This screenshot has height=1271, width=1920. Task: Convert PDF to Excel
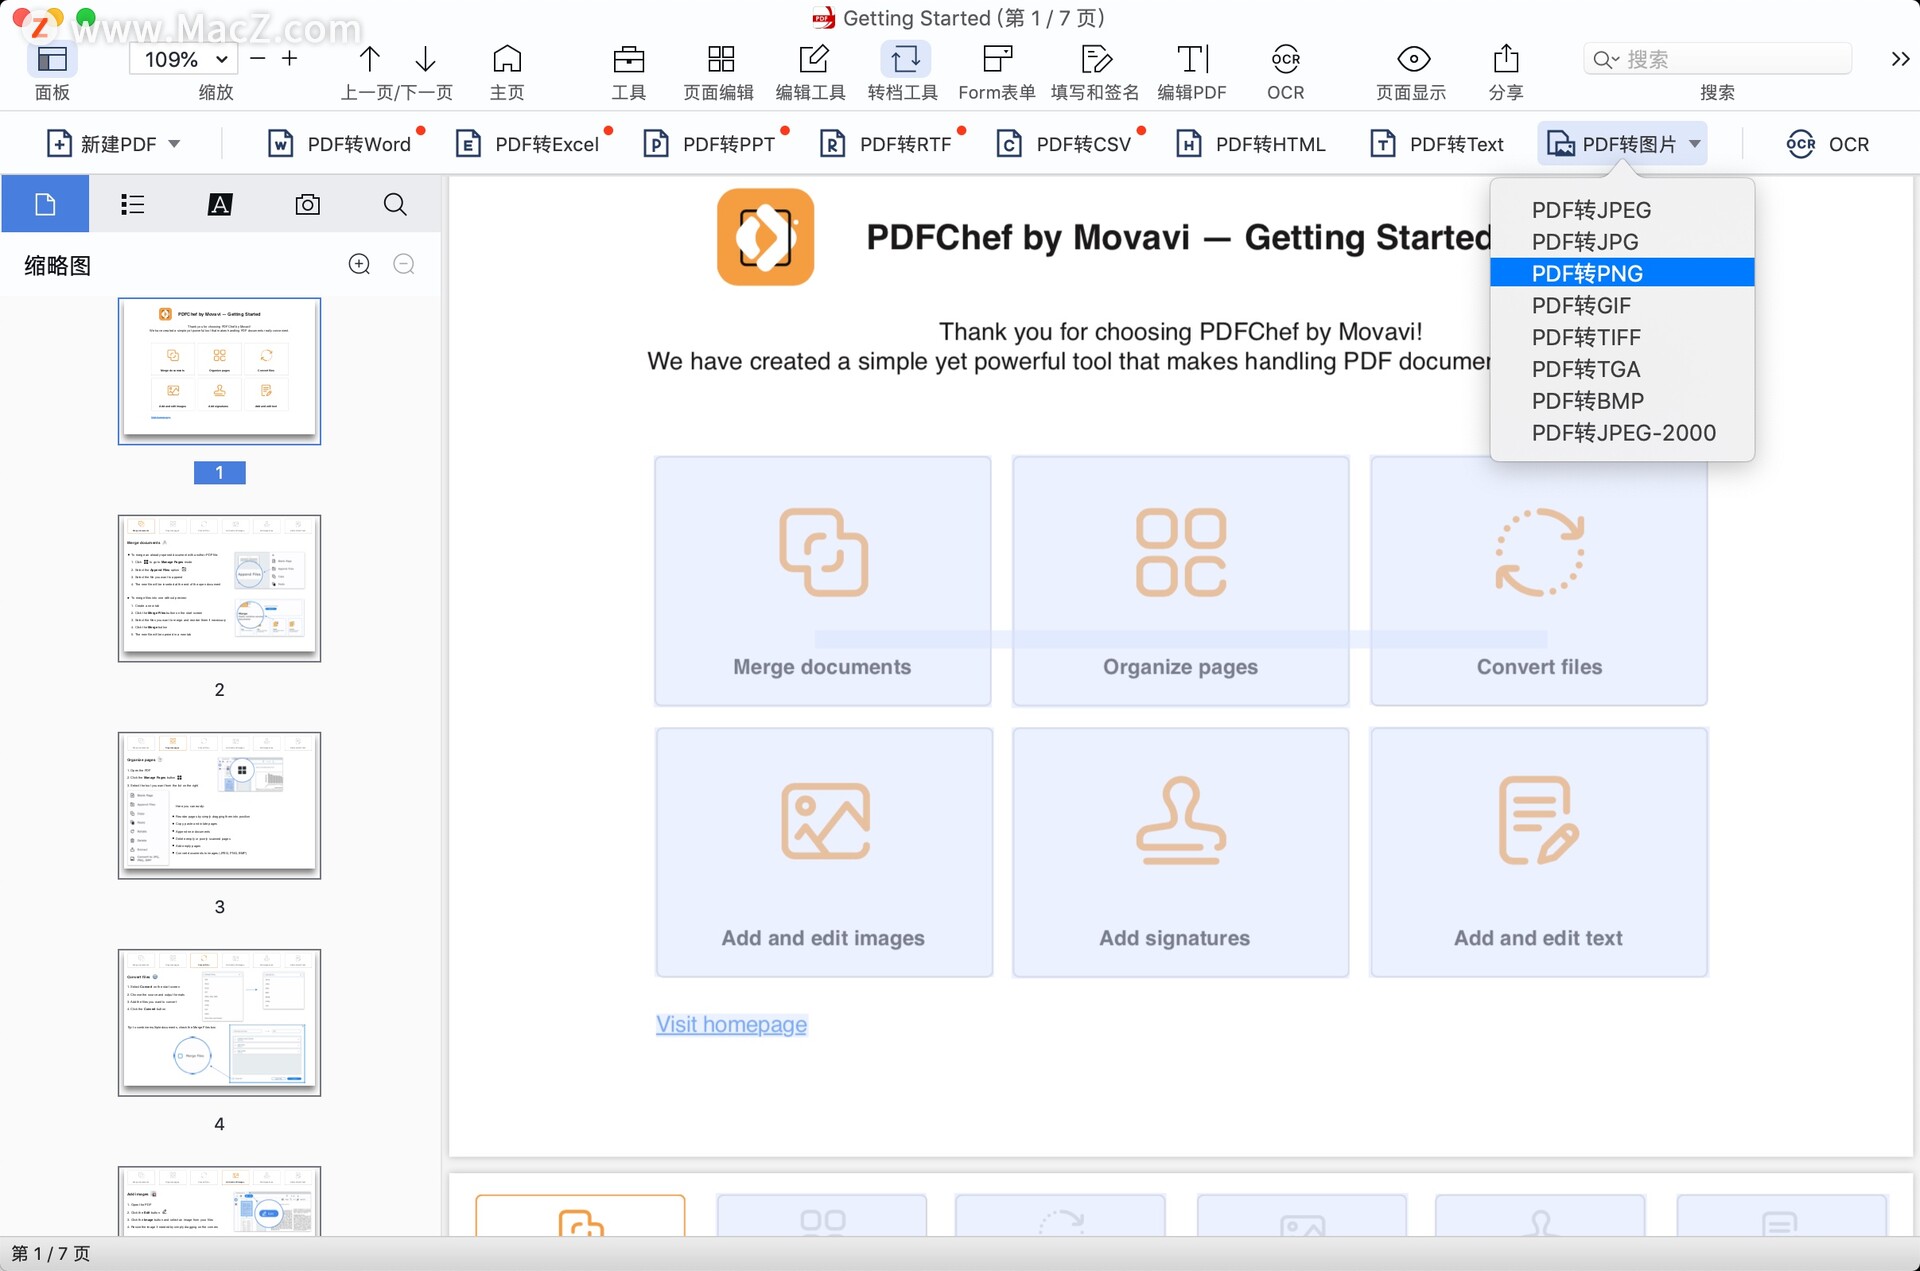click(529, 144)
